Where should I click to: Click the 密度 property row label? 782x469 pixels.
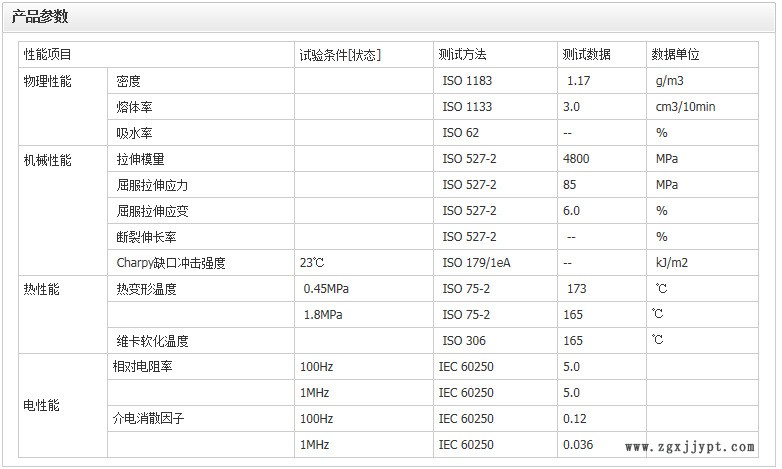128,81
